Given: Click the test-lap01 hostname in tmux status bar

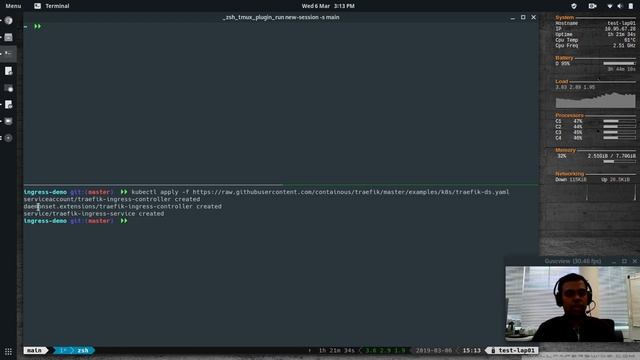Looking at the screenshot, I should (516, 350).
